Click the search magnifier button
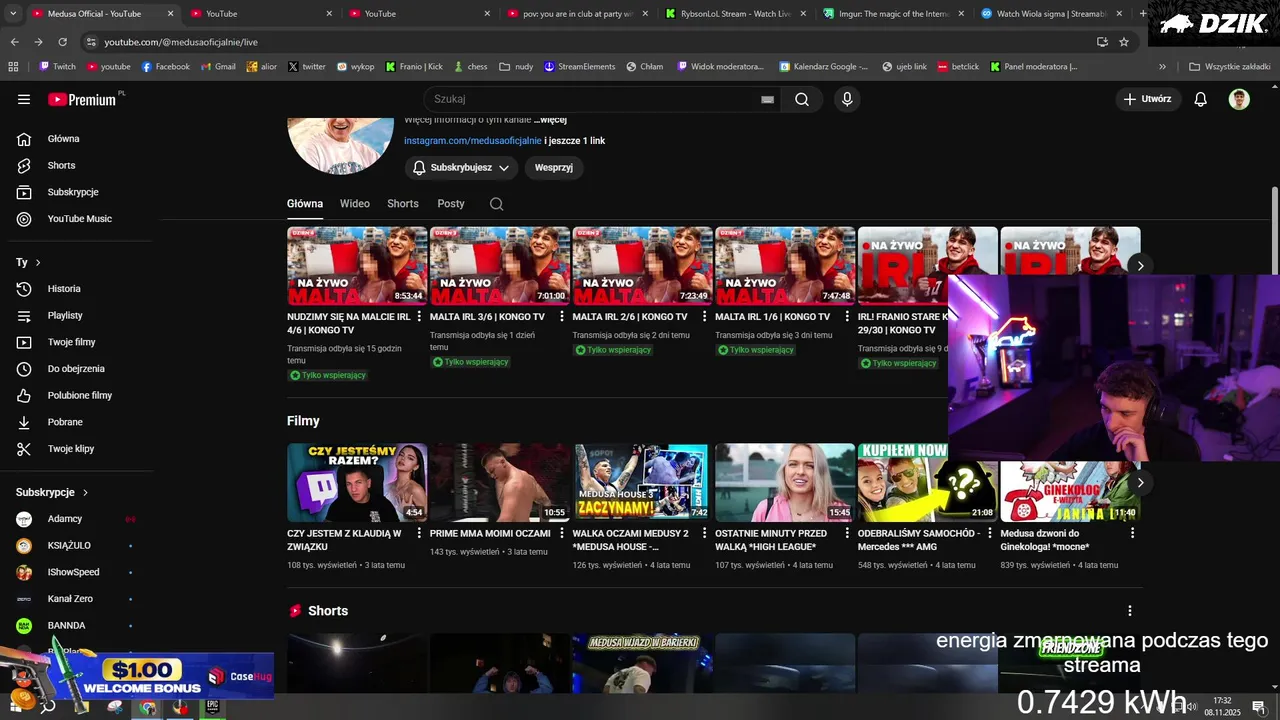Viewport: 1280px width, 720px height. tap(802, 99)
